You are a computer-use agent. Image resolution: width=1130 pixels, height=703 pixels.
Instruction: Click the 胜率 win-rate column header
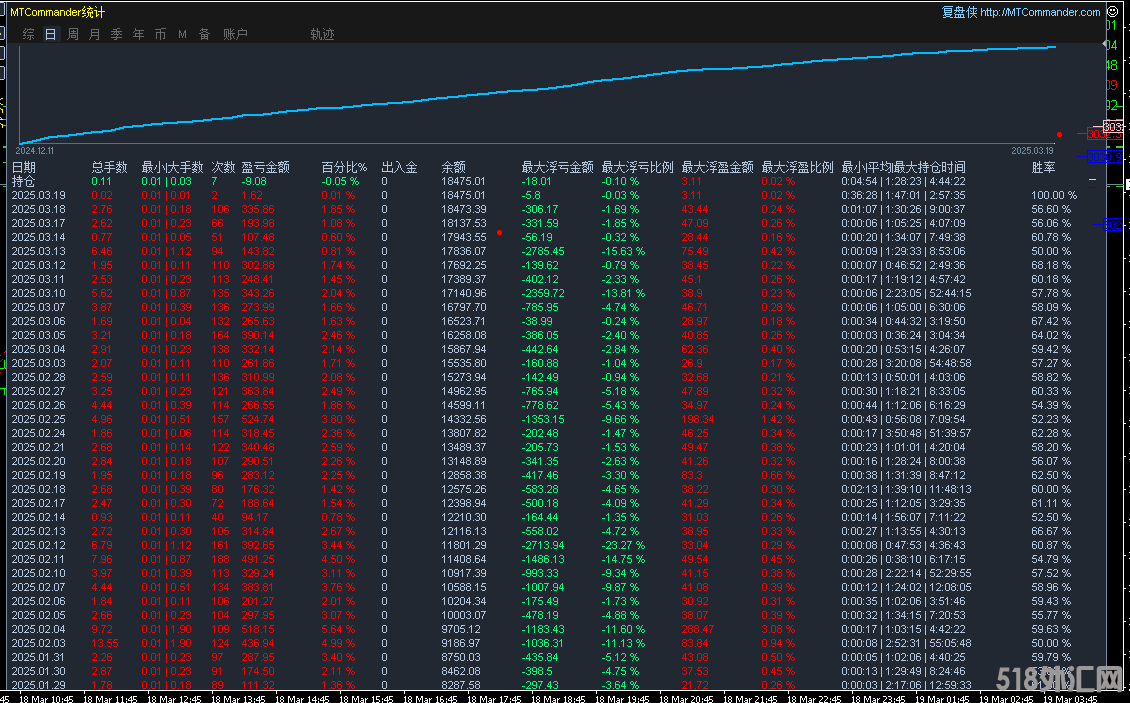point(1044,167)
